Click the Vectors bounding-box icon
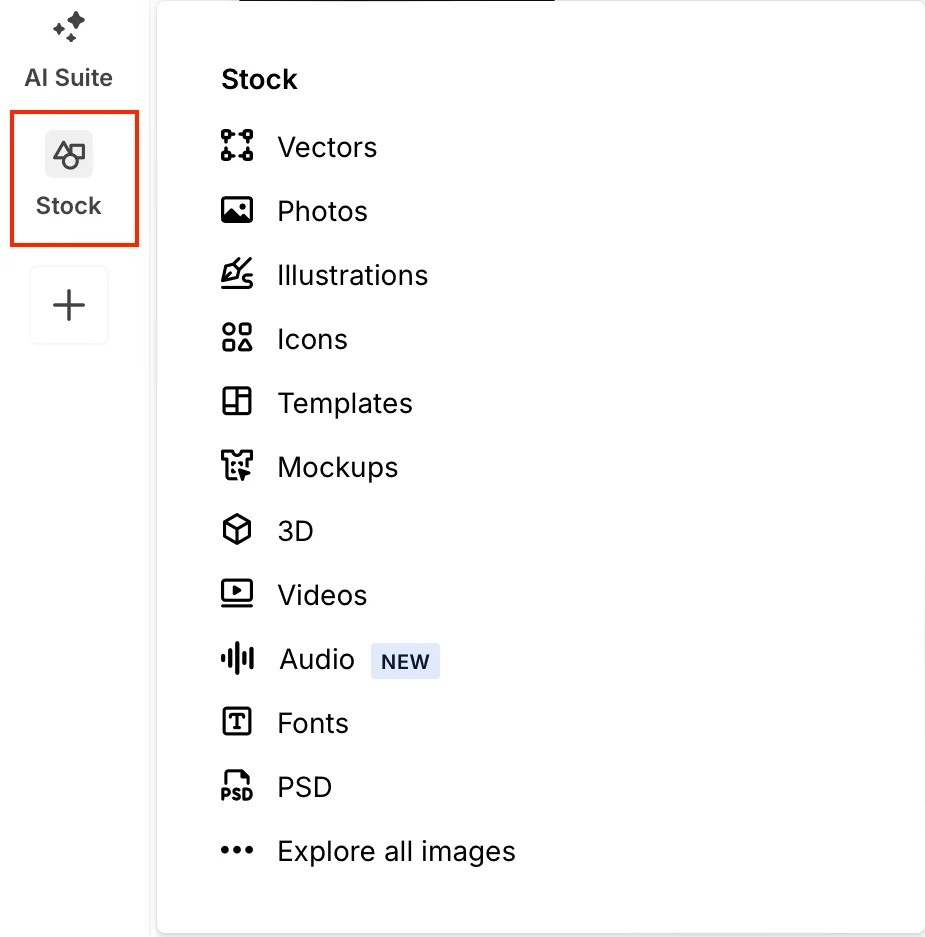 (237, 146)
